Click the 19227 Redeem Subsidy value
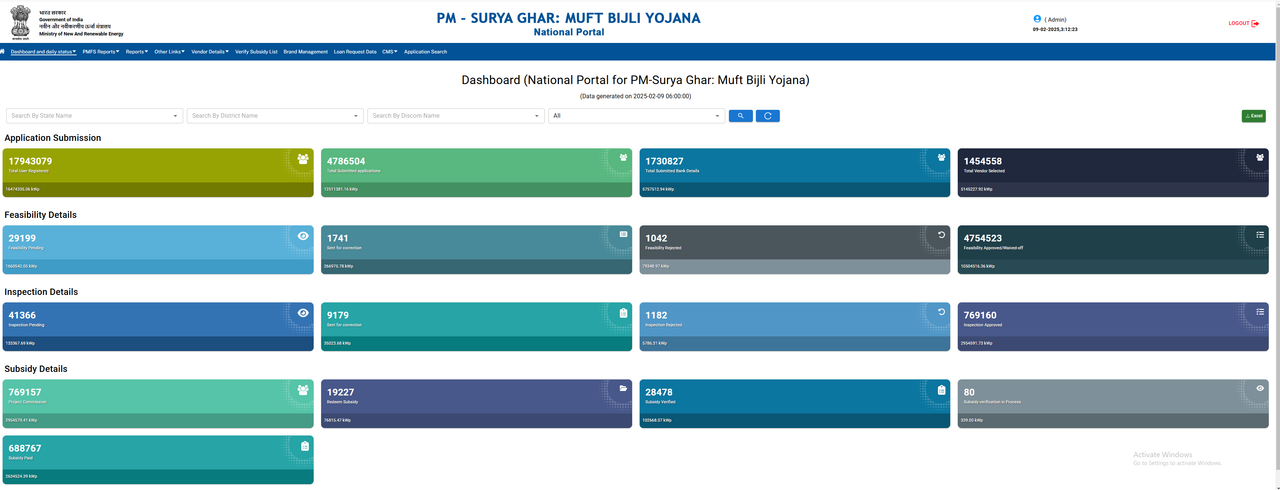 [x=341, y=392]
